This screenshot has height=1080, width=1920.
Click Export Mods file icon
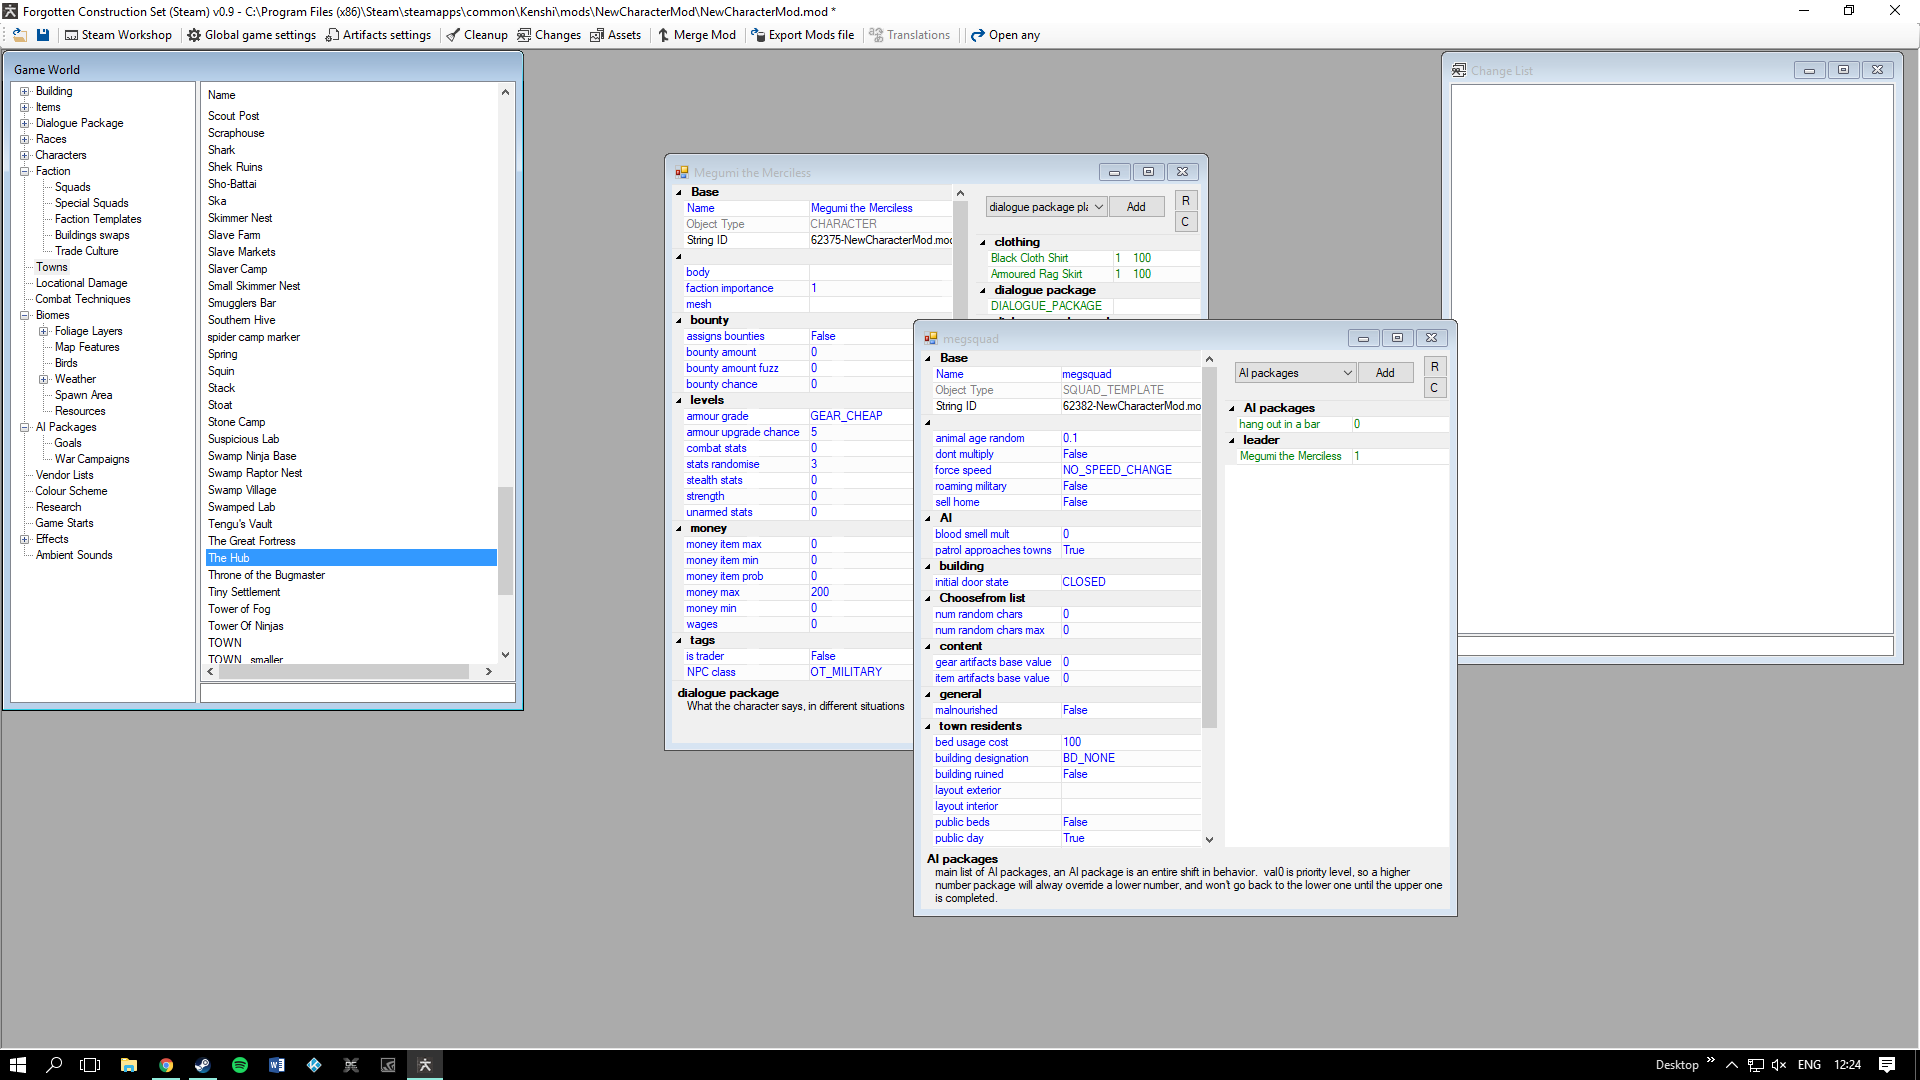[x=758, y=35]
